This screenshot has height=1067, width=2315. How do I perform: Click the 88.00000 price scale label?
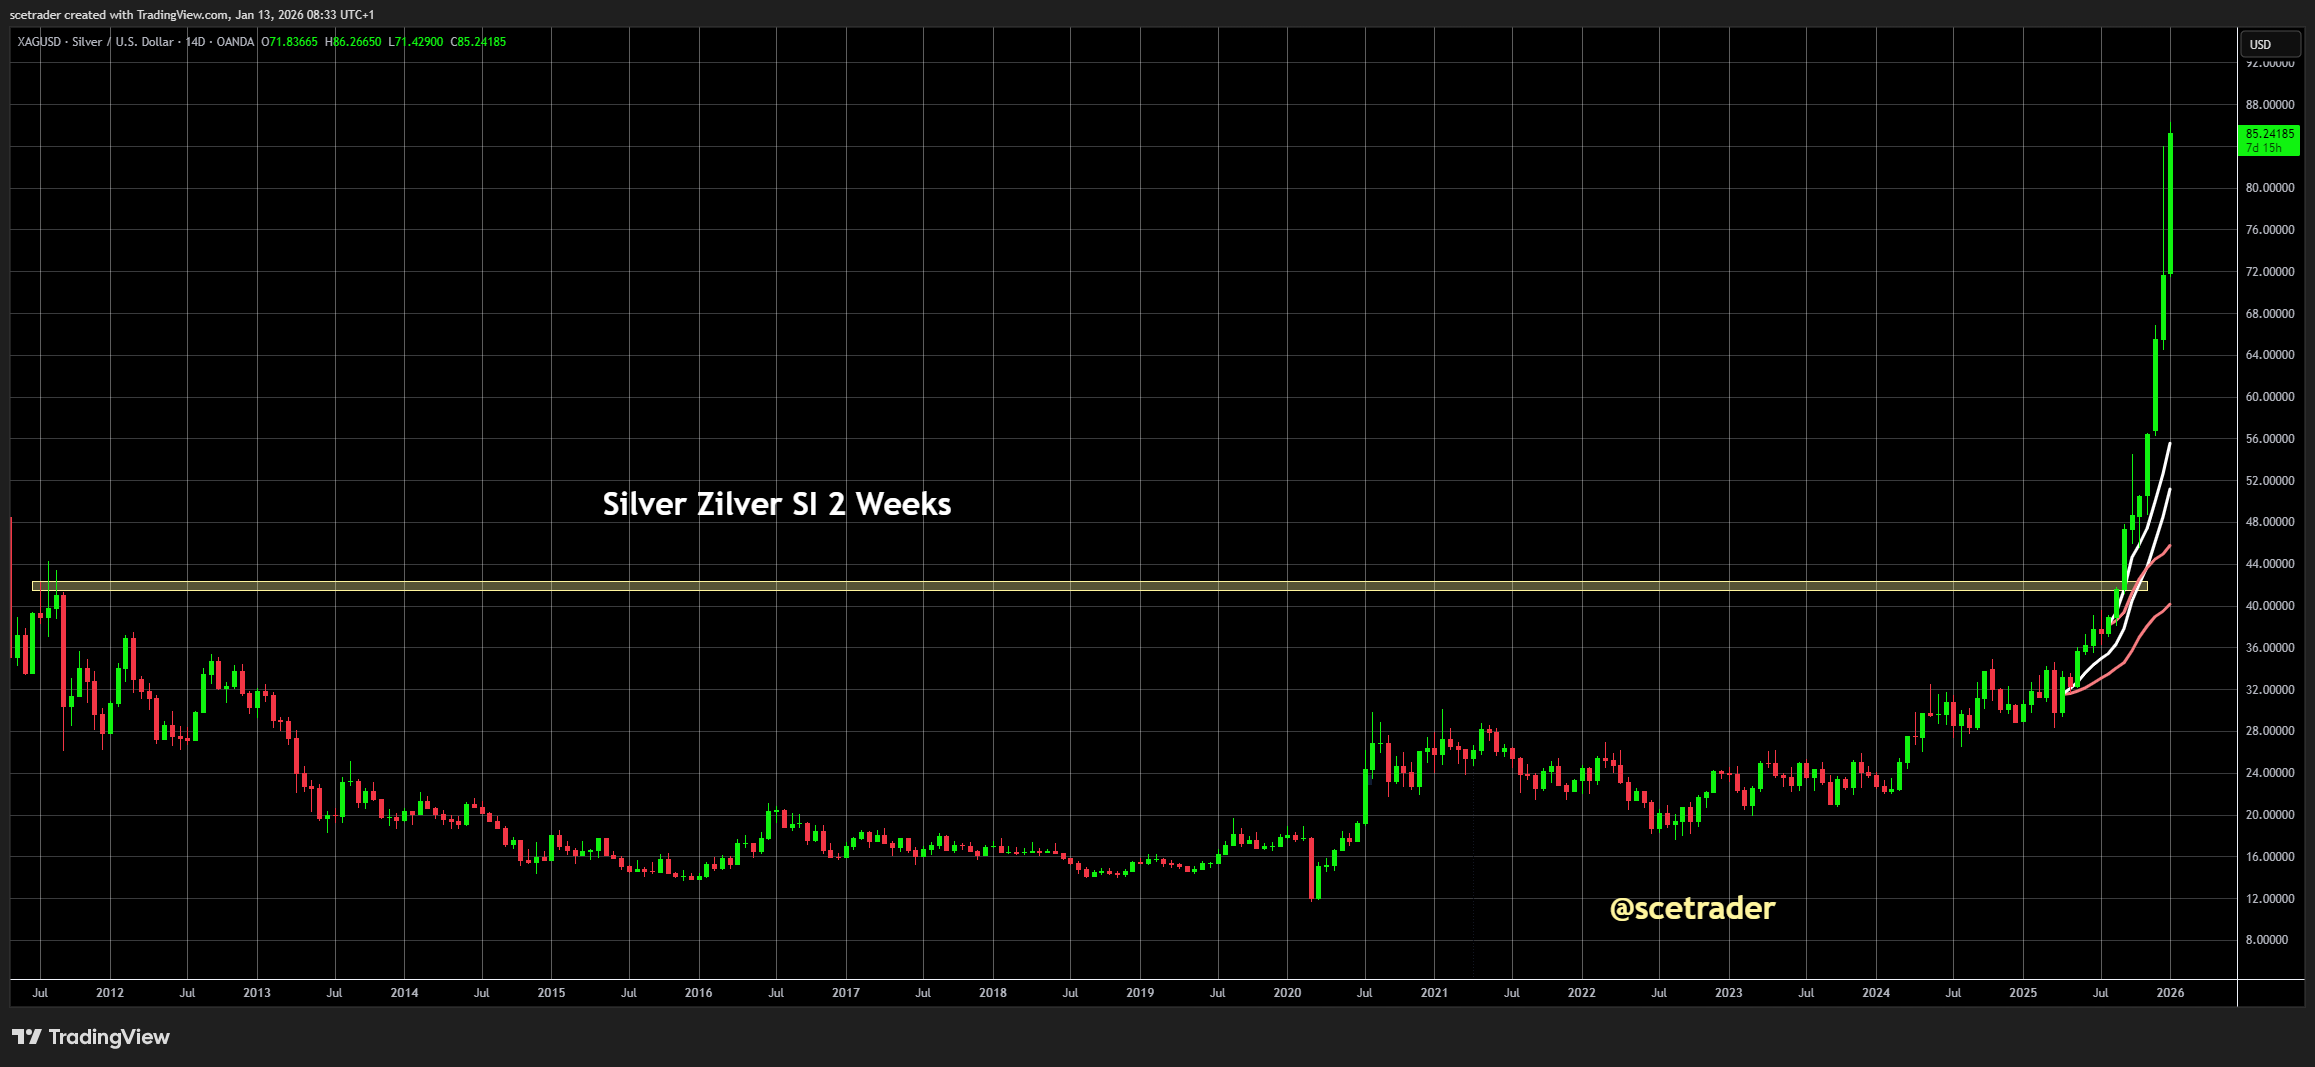click(x=2269, y=105)
